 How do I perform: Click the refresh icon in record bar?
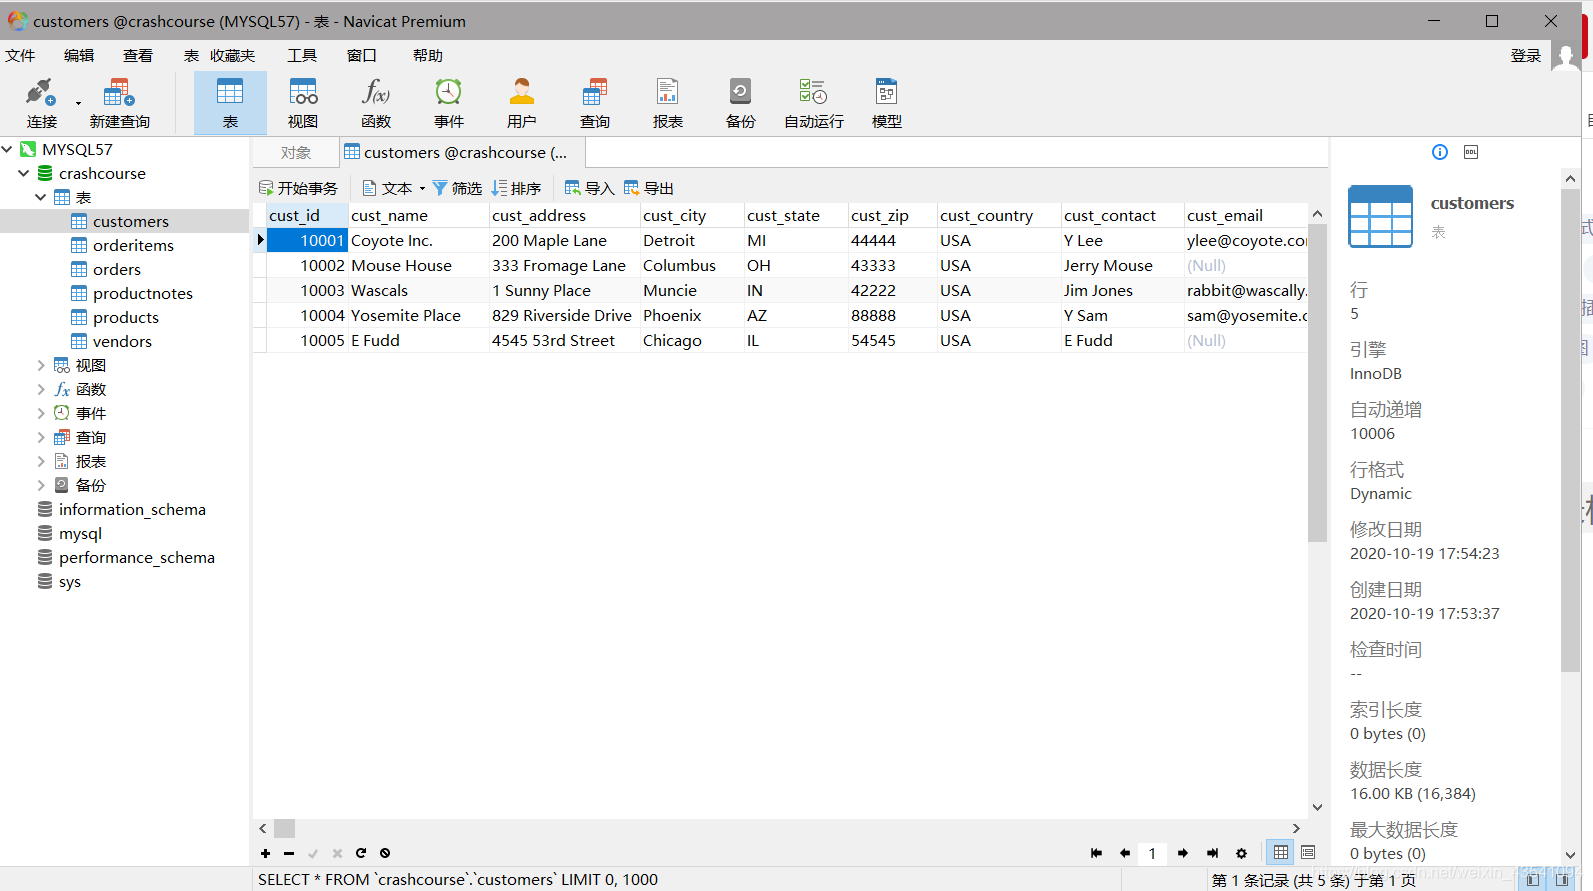coord(361,853)
